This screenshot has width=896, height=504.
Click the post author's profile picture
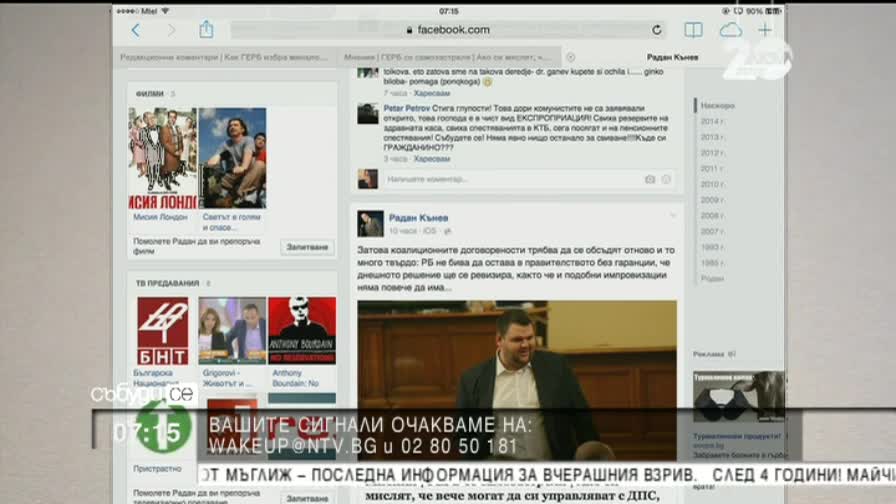370,223
